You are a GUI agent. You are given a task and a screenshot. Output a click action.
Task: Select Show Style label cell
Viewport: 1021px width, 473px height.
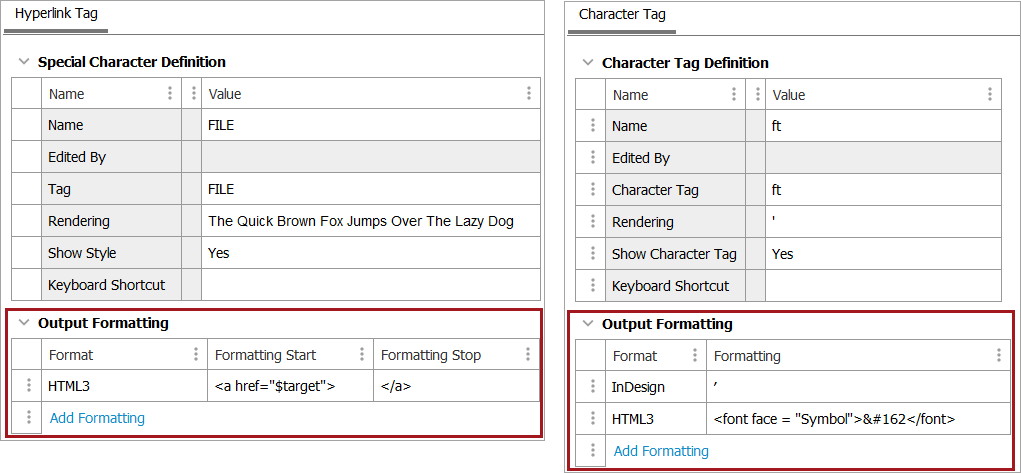pos(111,253)
